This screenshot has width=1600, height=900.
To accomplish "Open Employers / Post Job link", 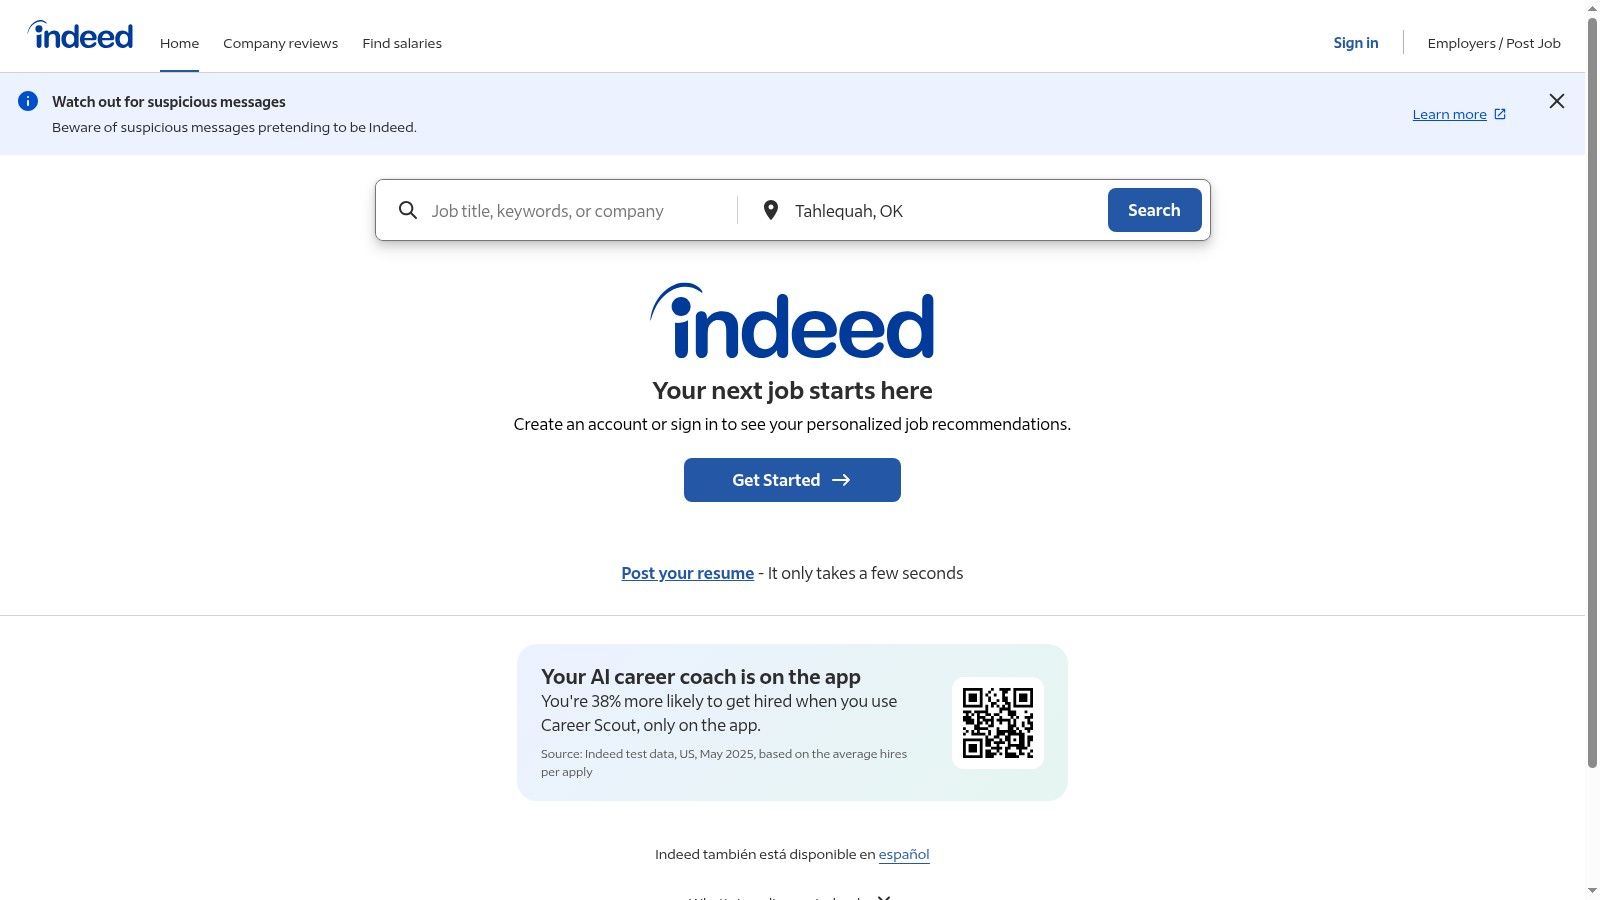I will pyautogui.click(x=1493, y=43).
